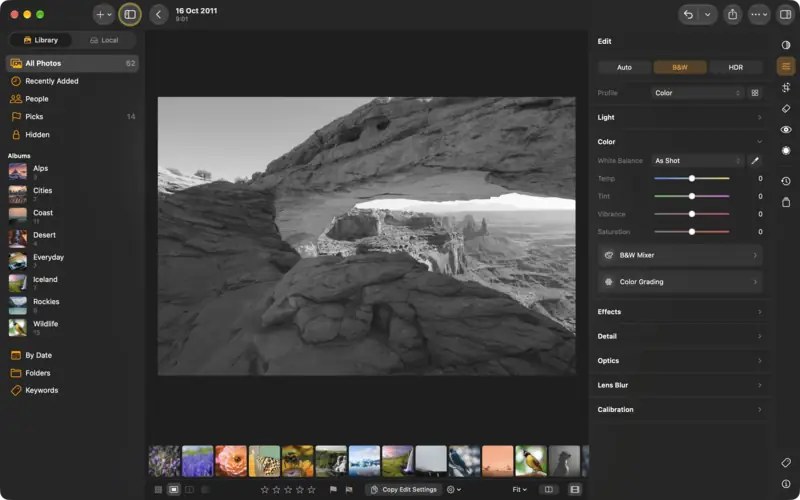Expand the Light section
This screenshot has height=500, width=800.
pos(680,117)
